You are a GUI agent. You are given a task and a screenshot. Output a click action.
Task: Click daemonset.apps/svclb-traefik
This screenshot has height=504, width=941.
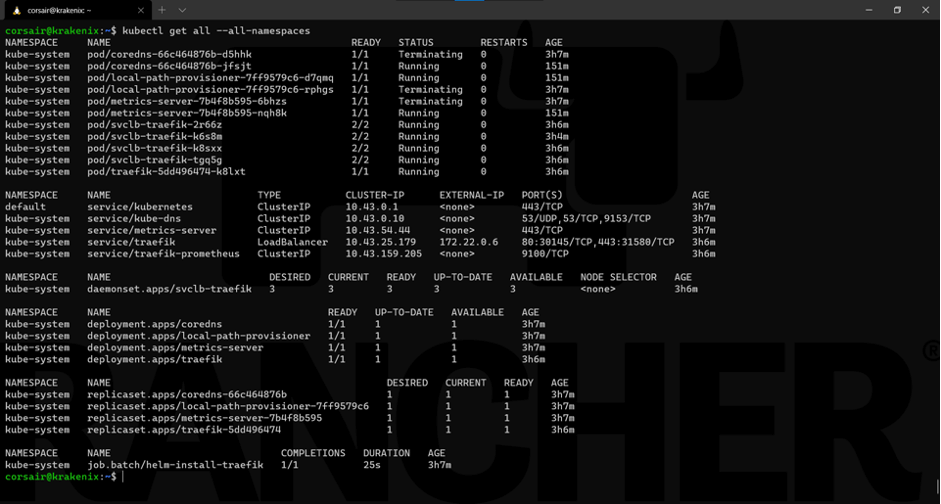click(169, 289)
